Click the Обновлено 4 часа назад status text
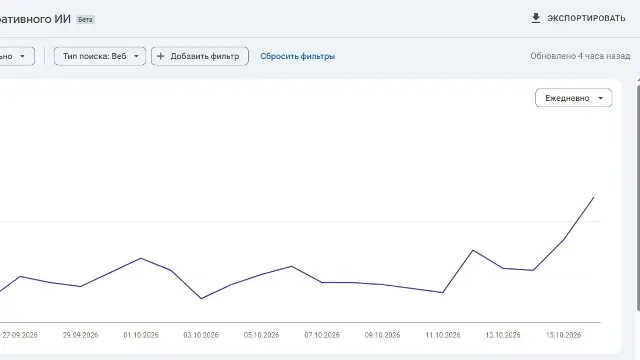The image size is (640, 360). [x=580, y=56]
